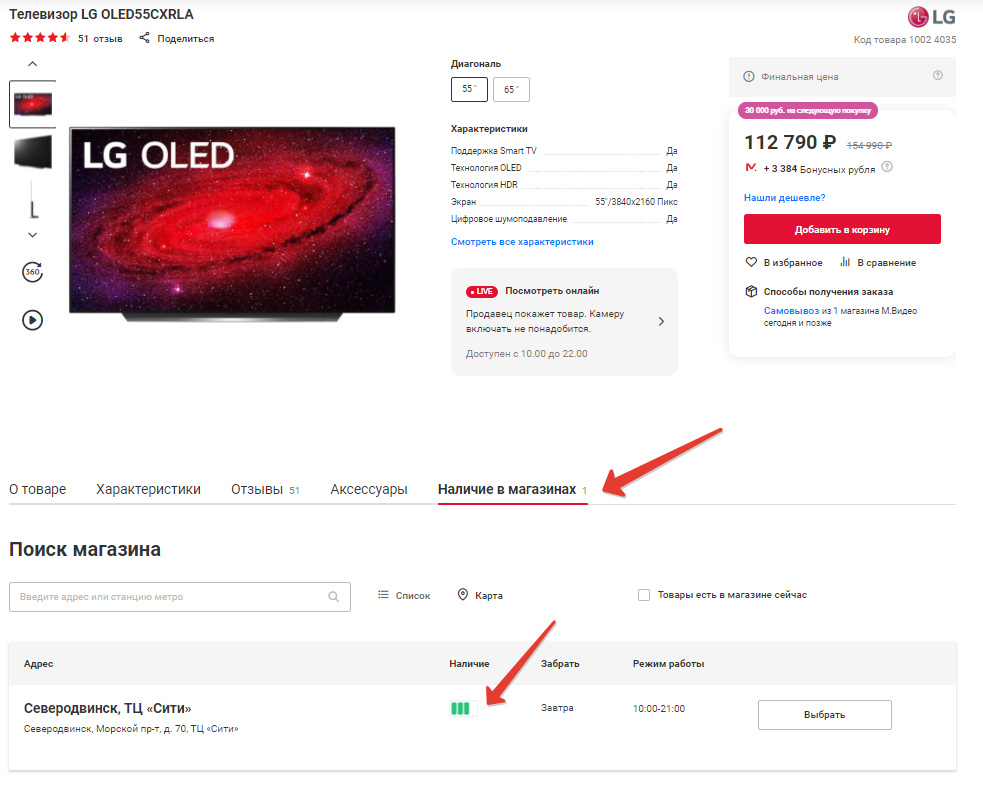Image resolution: width=983 pixels, height=786 pixels.
Task: Click the store address search field
Action: pyautogui.click(x=170, y=597)
